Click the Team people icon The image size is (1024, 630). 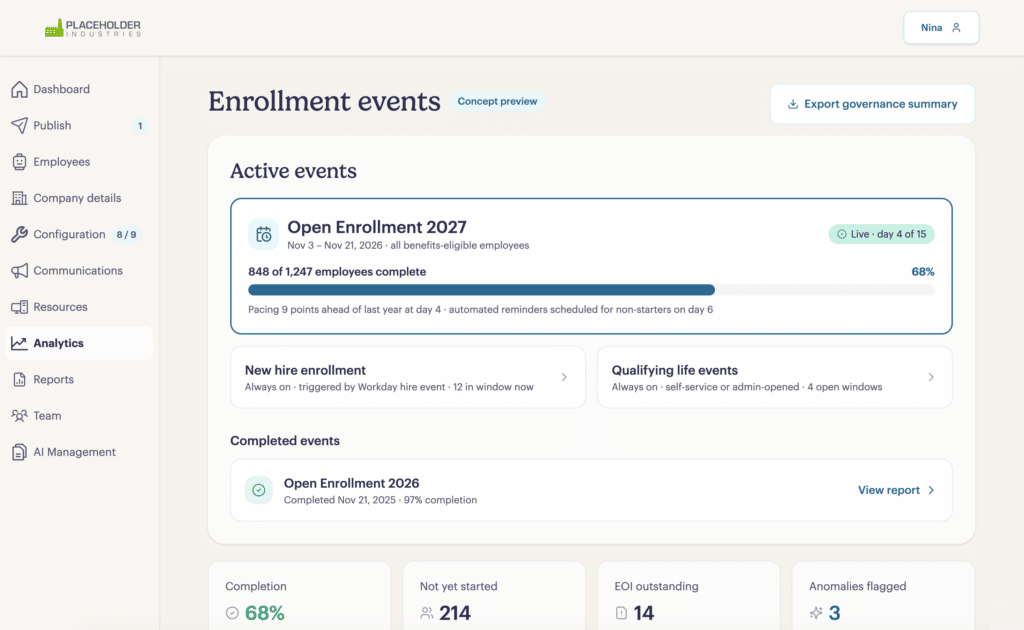[x=20, y=416]
